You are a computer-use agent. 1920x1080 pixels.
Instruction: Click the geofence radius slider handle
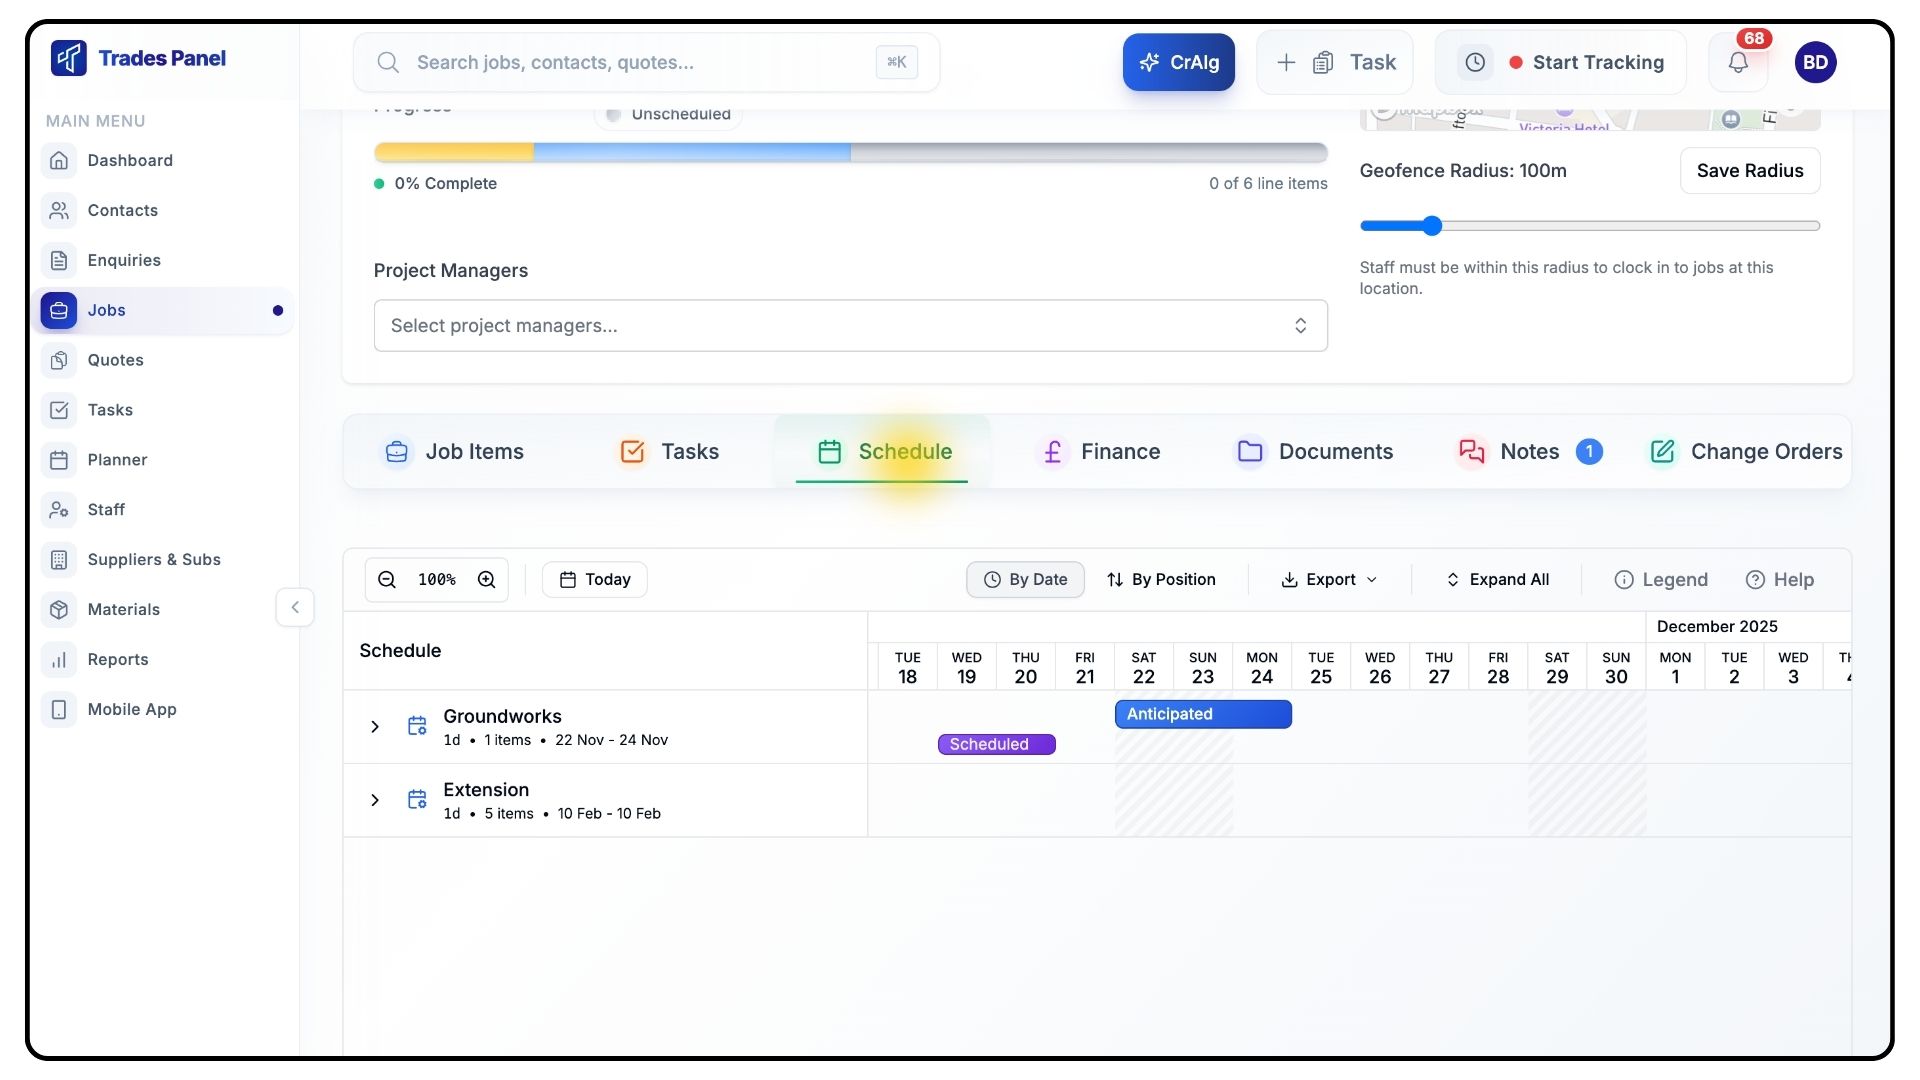point(1432,226)
